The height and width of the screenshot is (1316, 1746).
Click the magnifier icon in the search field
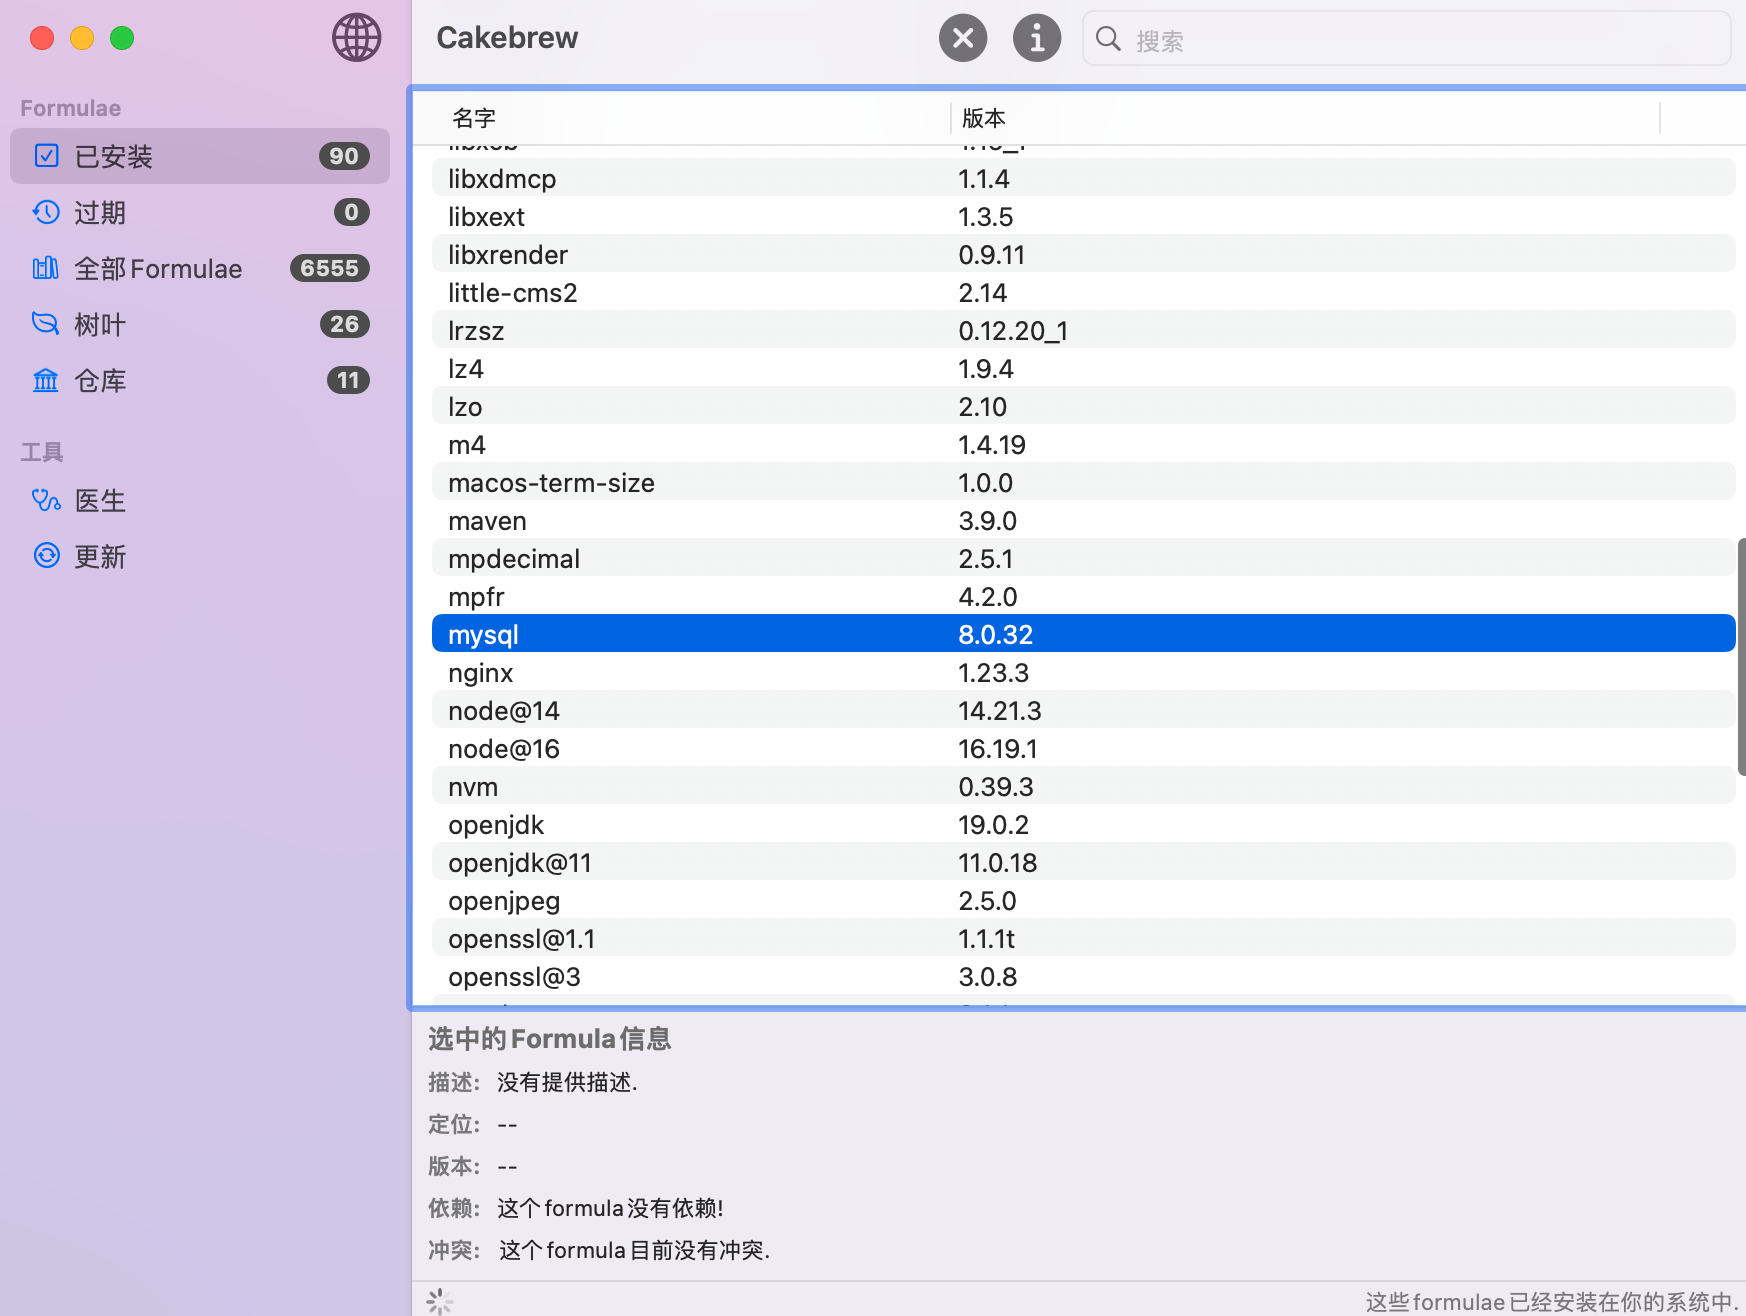click(x=1108, y=39)
